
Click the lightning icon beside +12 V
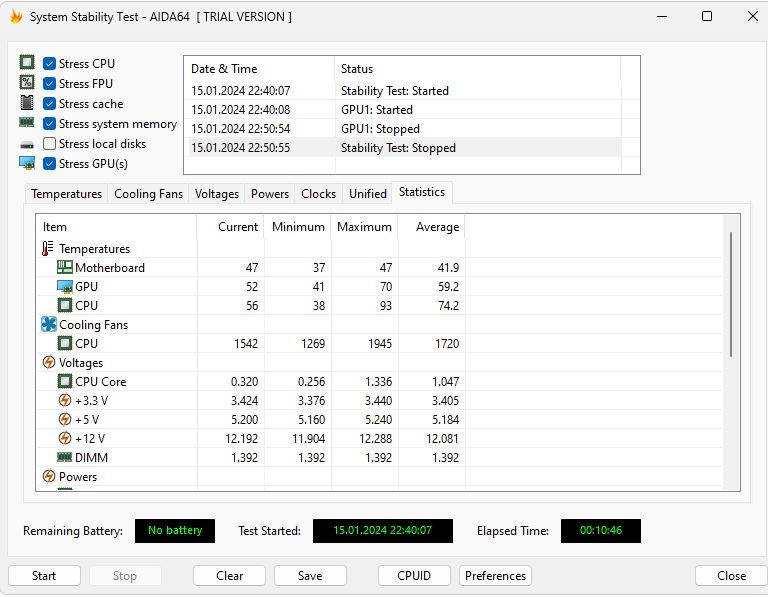tap(65, 438)
